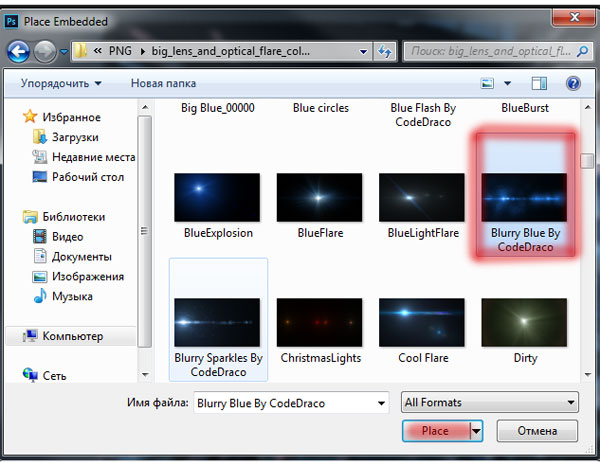Open the All Formats dropdown

489,402
